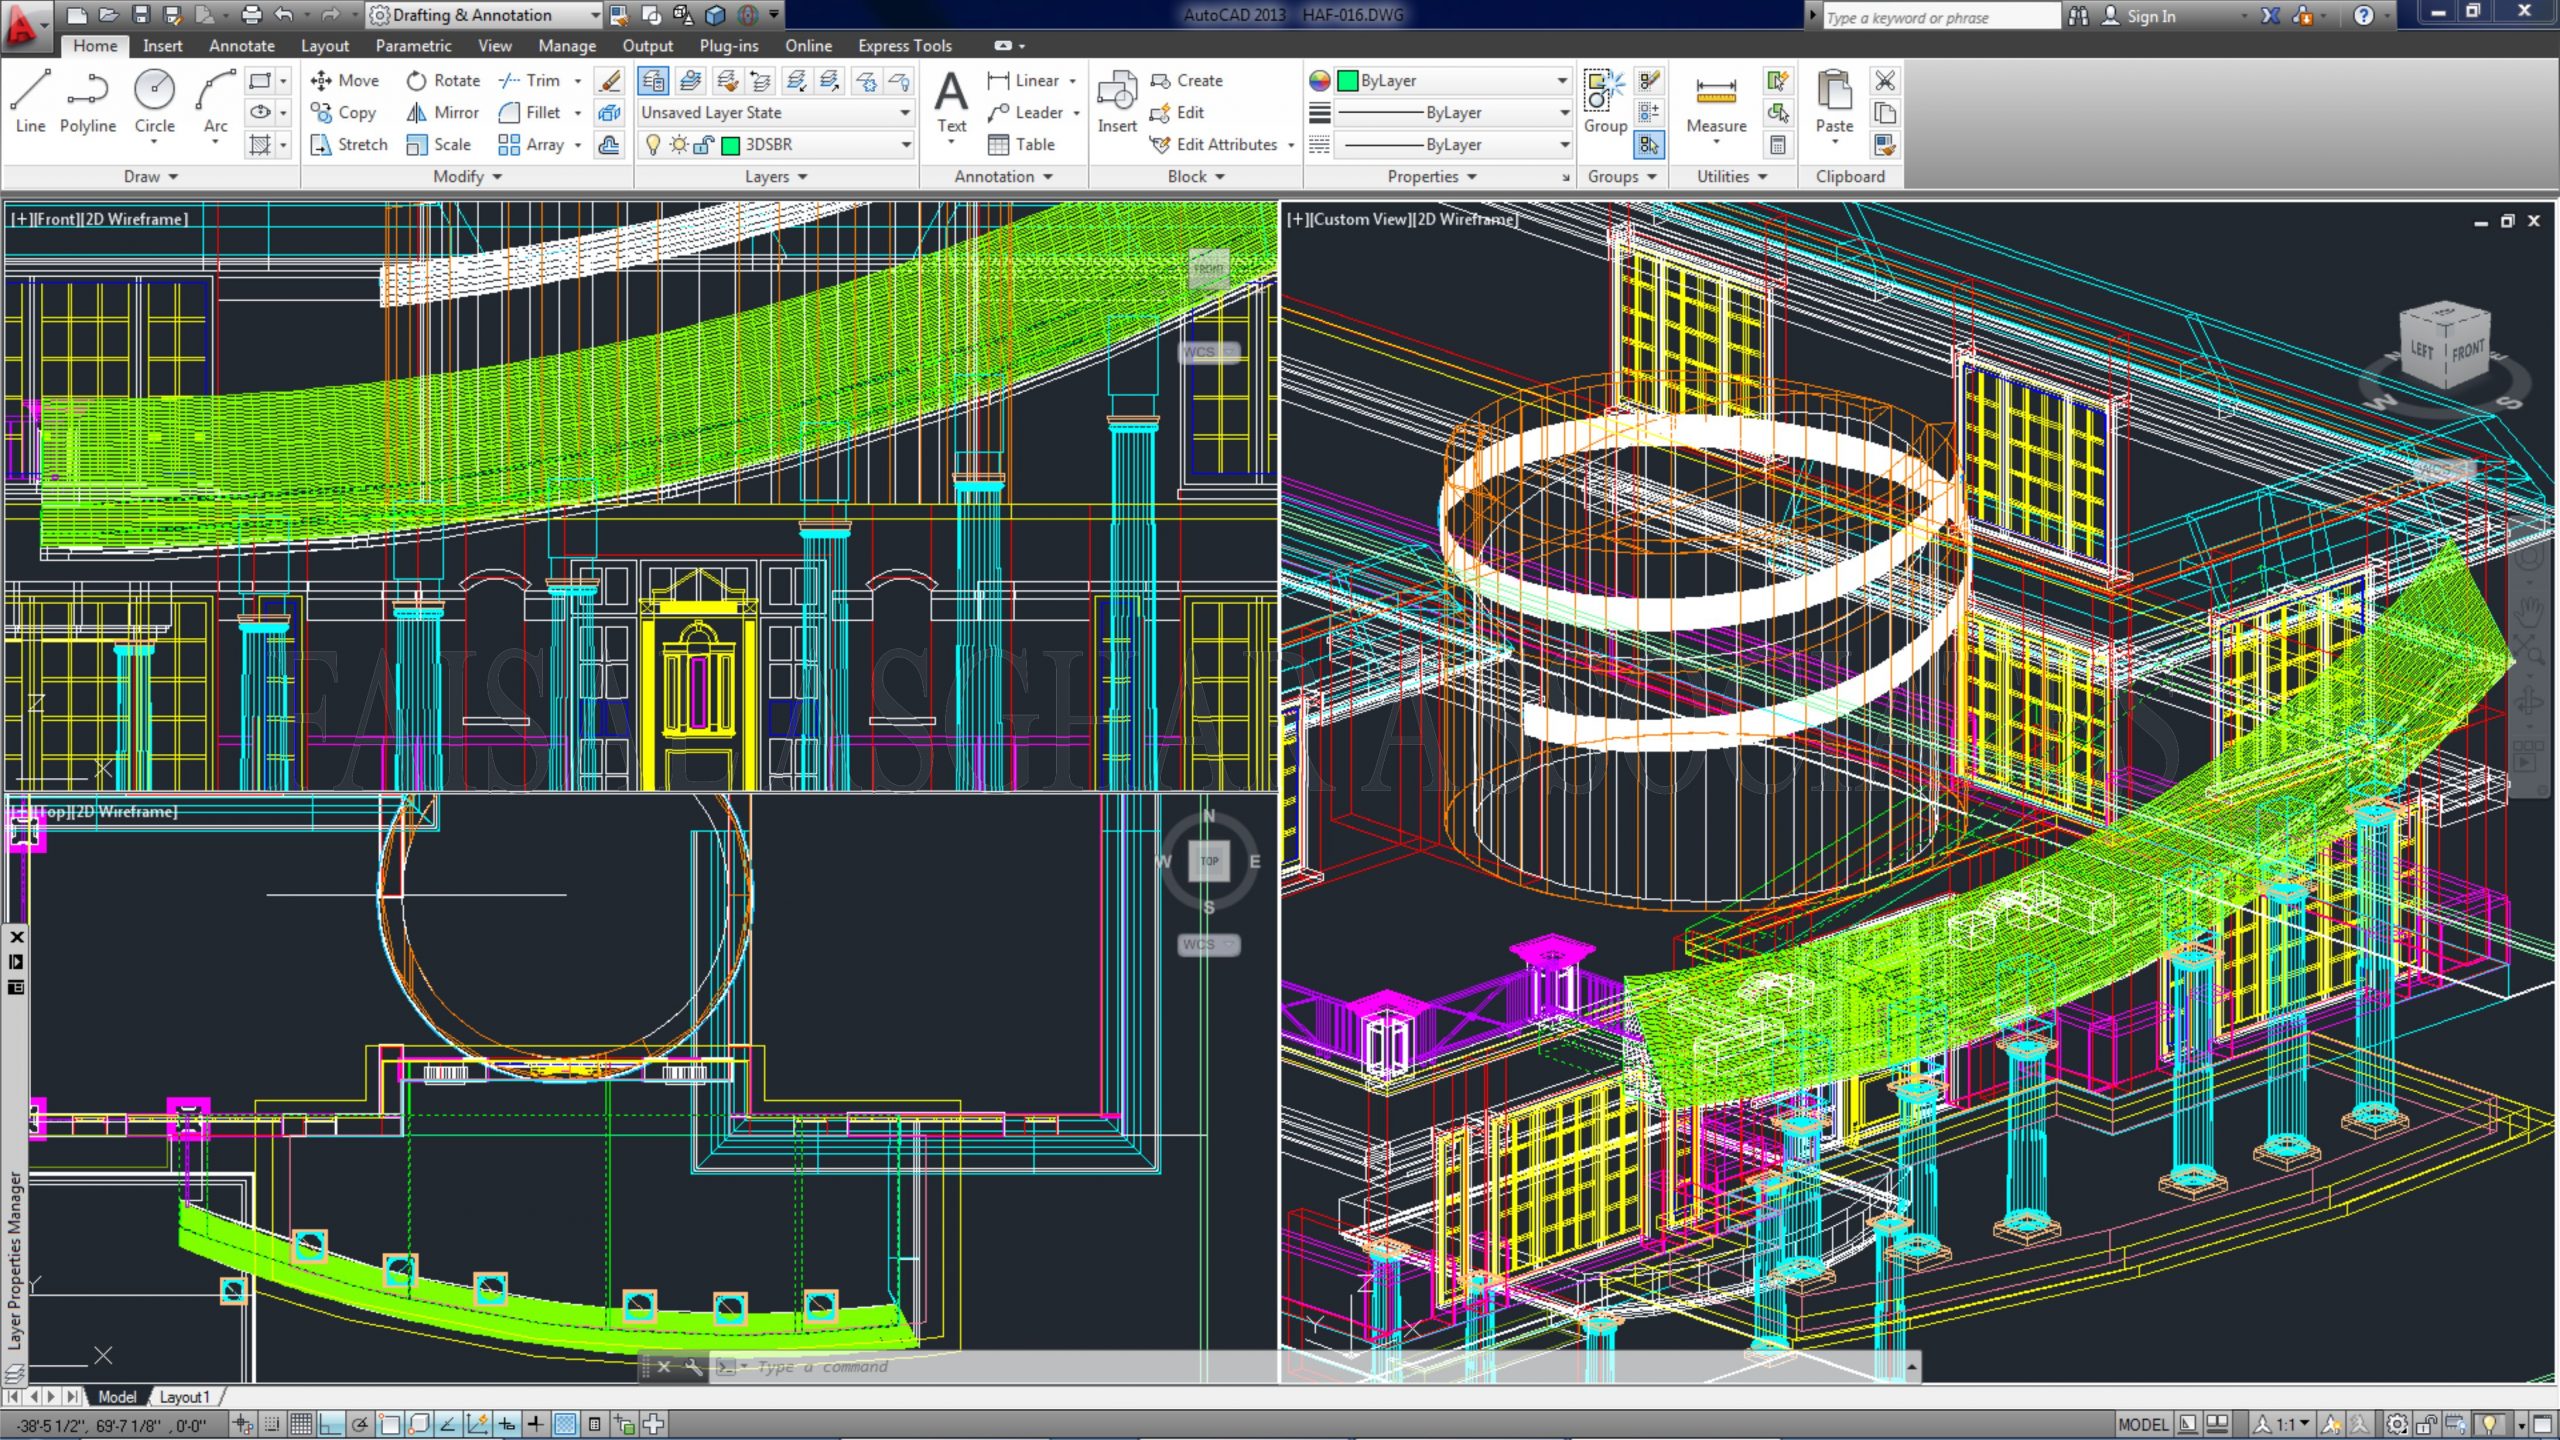Toggle Ortho Mode in the status bar
Image resolution: width=2560 pixels, height=1440 pixels.
331,1424
